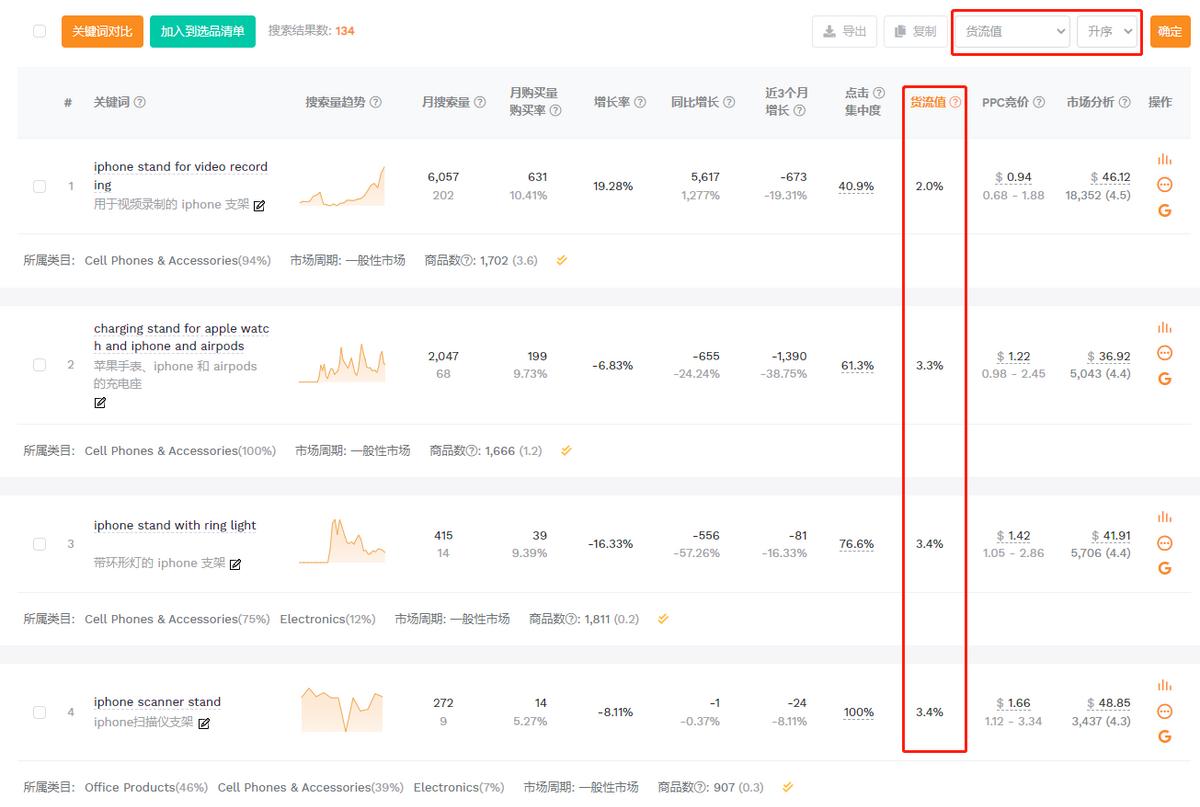Click the 导出 export button
Image resolution: width=1200 pixels, height=807 pixels.
tap(843, 31)
